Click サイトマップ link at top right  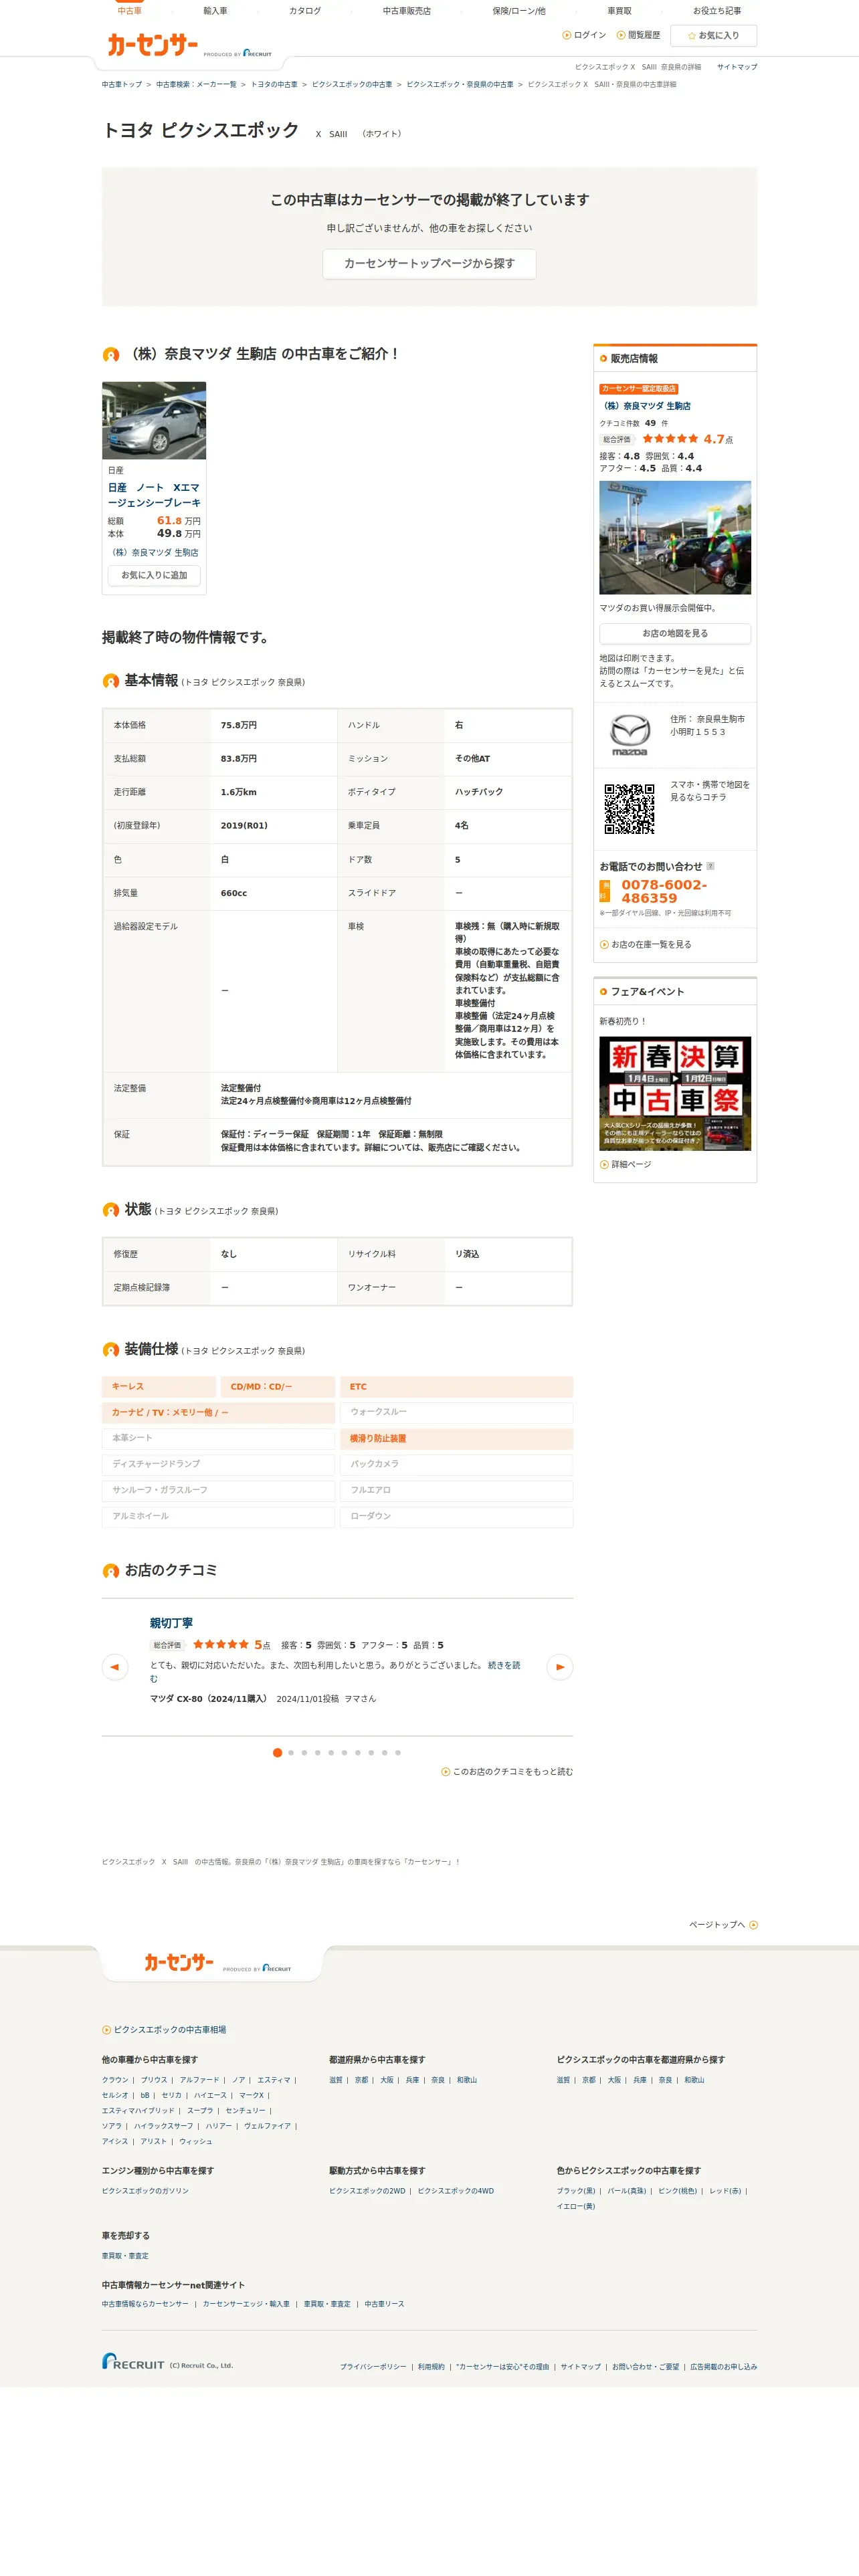click(x=737, y=67)
